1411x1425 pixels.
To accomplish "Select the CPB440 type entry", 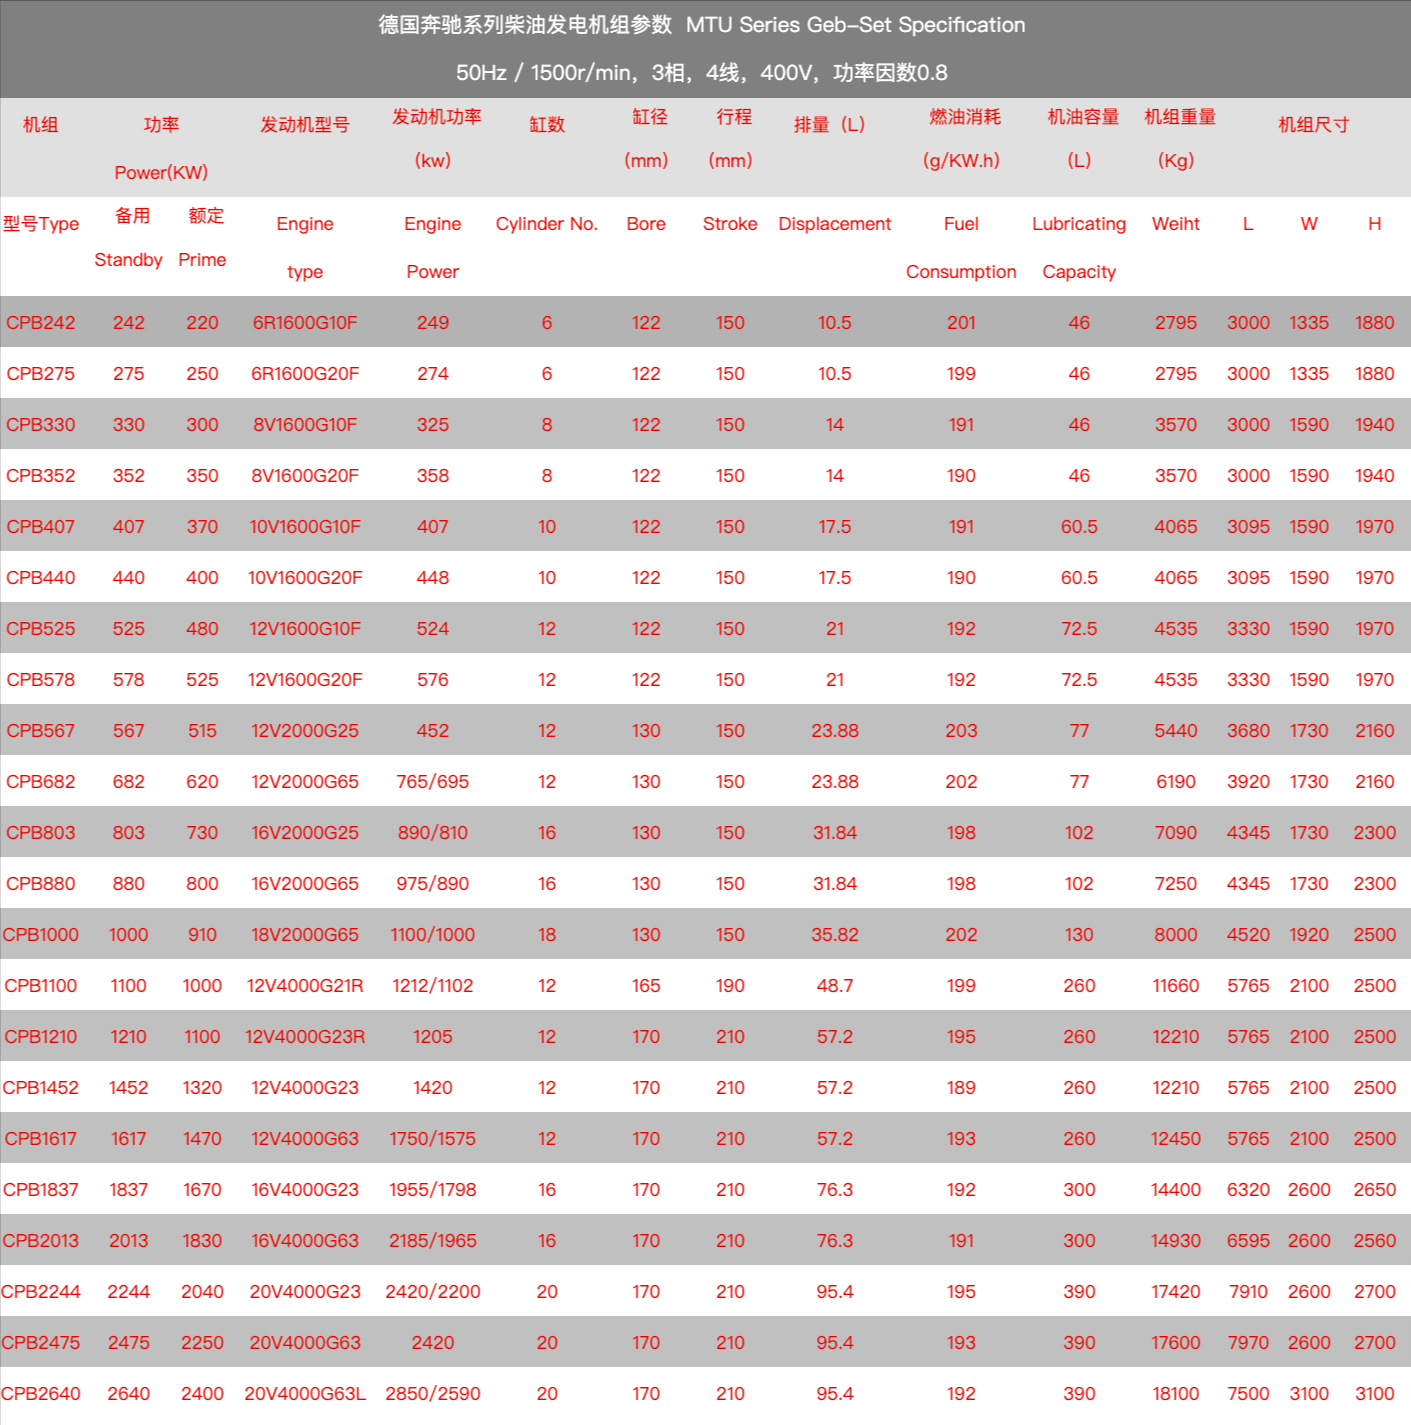I will click(41, 578).
